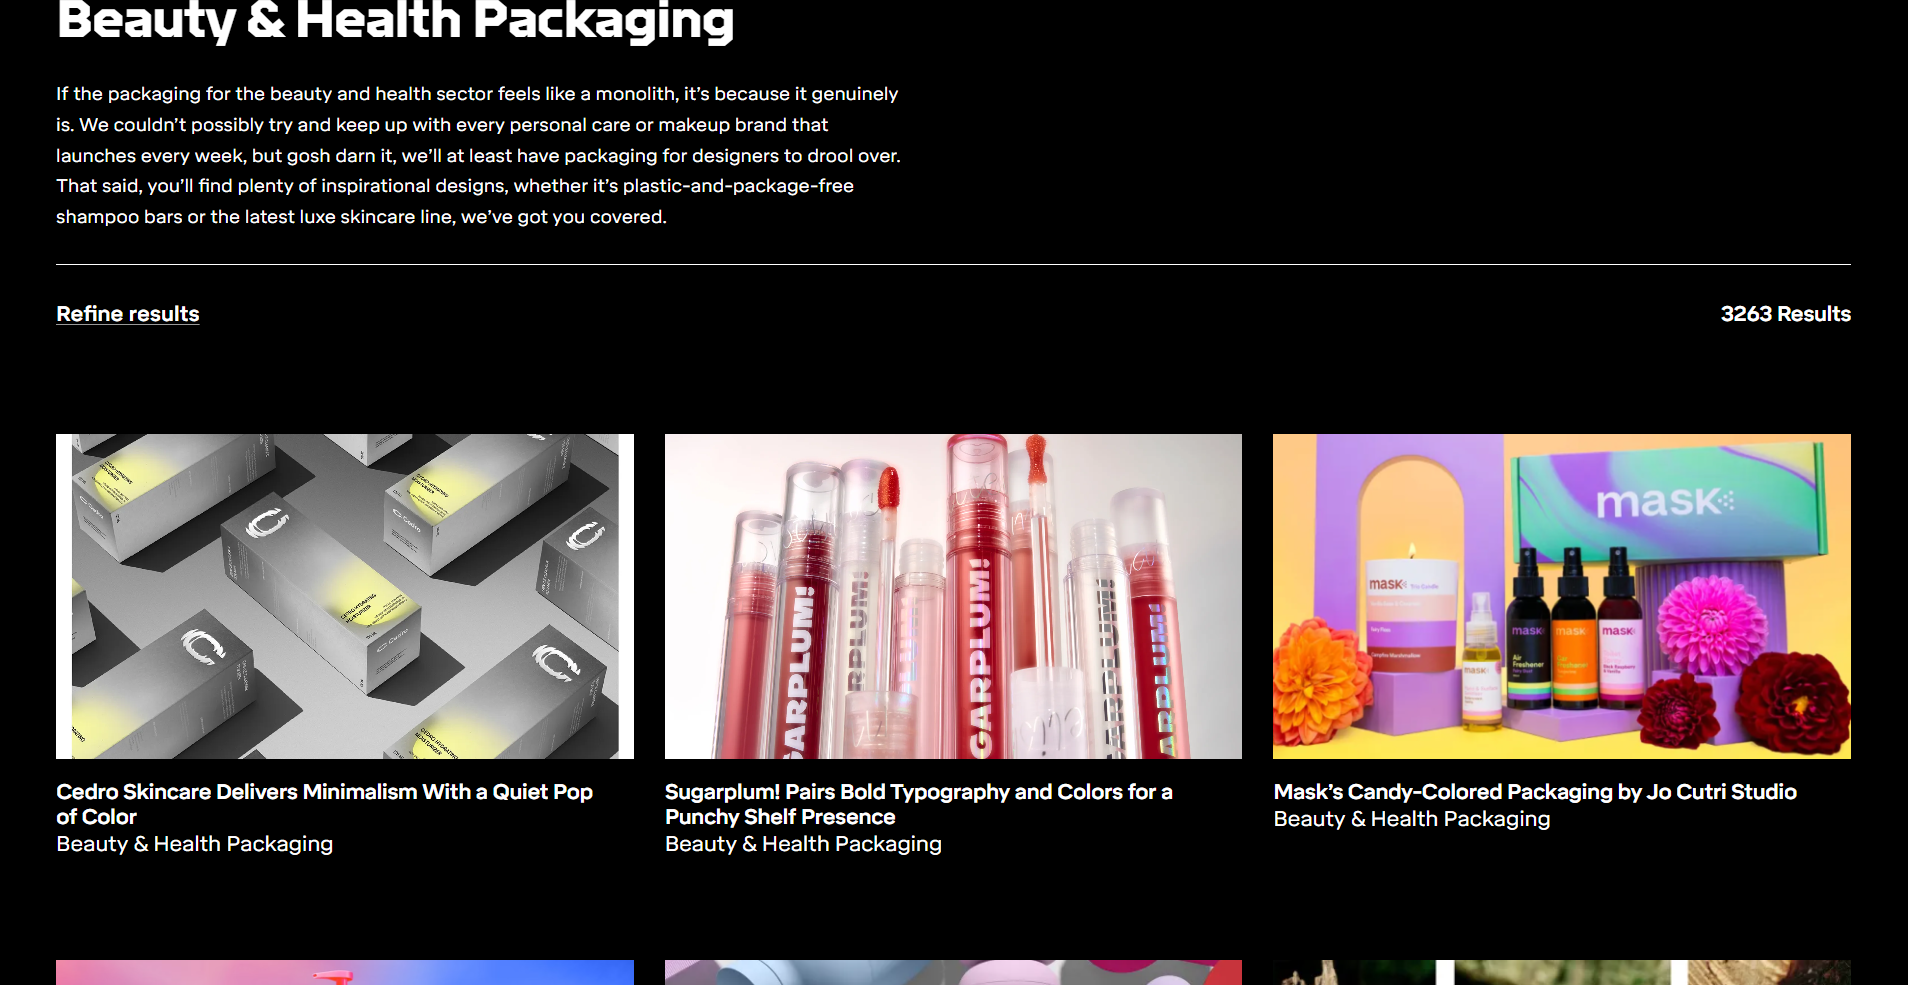Open Sugarplum! lip gloss thumbnail image
The height and width of the screenshot is (985, 1908).
pyautogui.click(x=953, y=596)
